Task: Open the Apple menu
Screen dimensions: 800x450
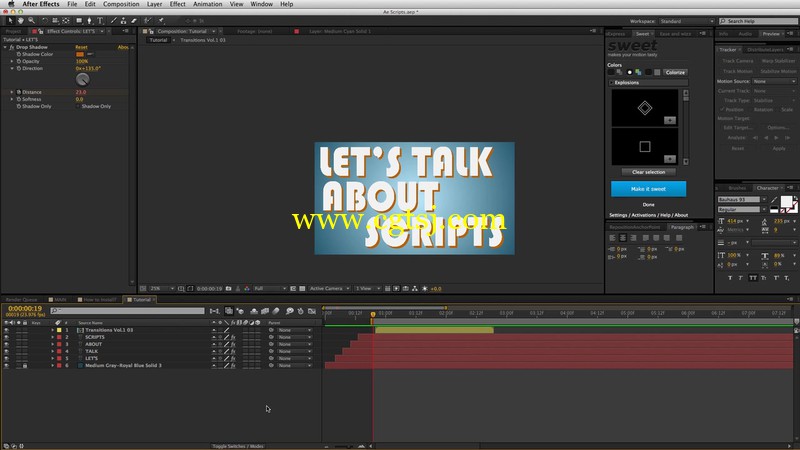Action: [x=11, y=4]
